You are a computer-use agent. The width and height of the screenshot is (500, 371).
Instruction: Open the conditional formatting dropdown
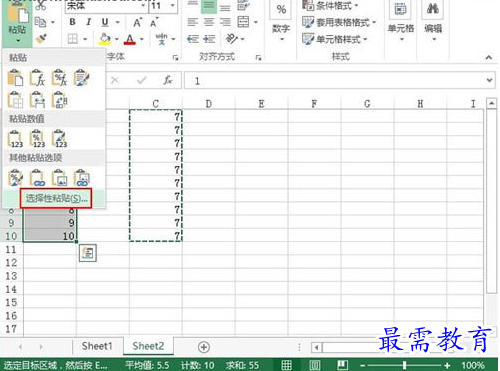pyautogui.click(x=330, y=6)
